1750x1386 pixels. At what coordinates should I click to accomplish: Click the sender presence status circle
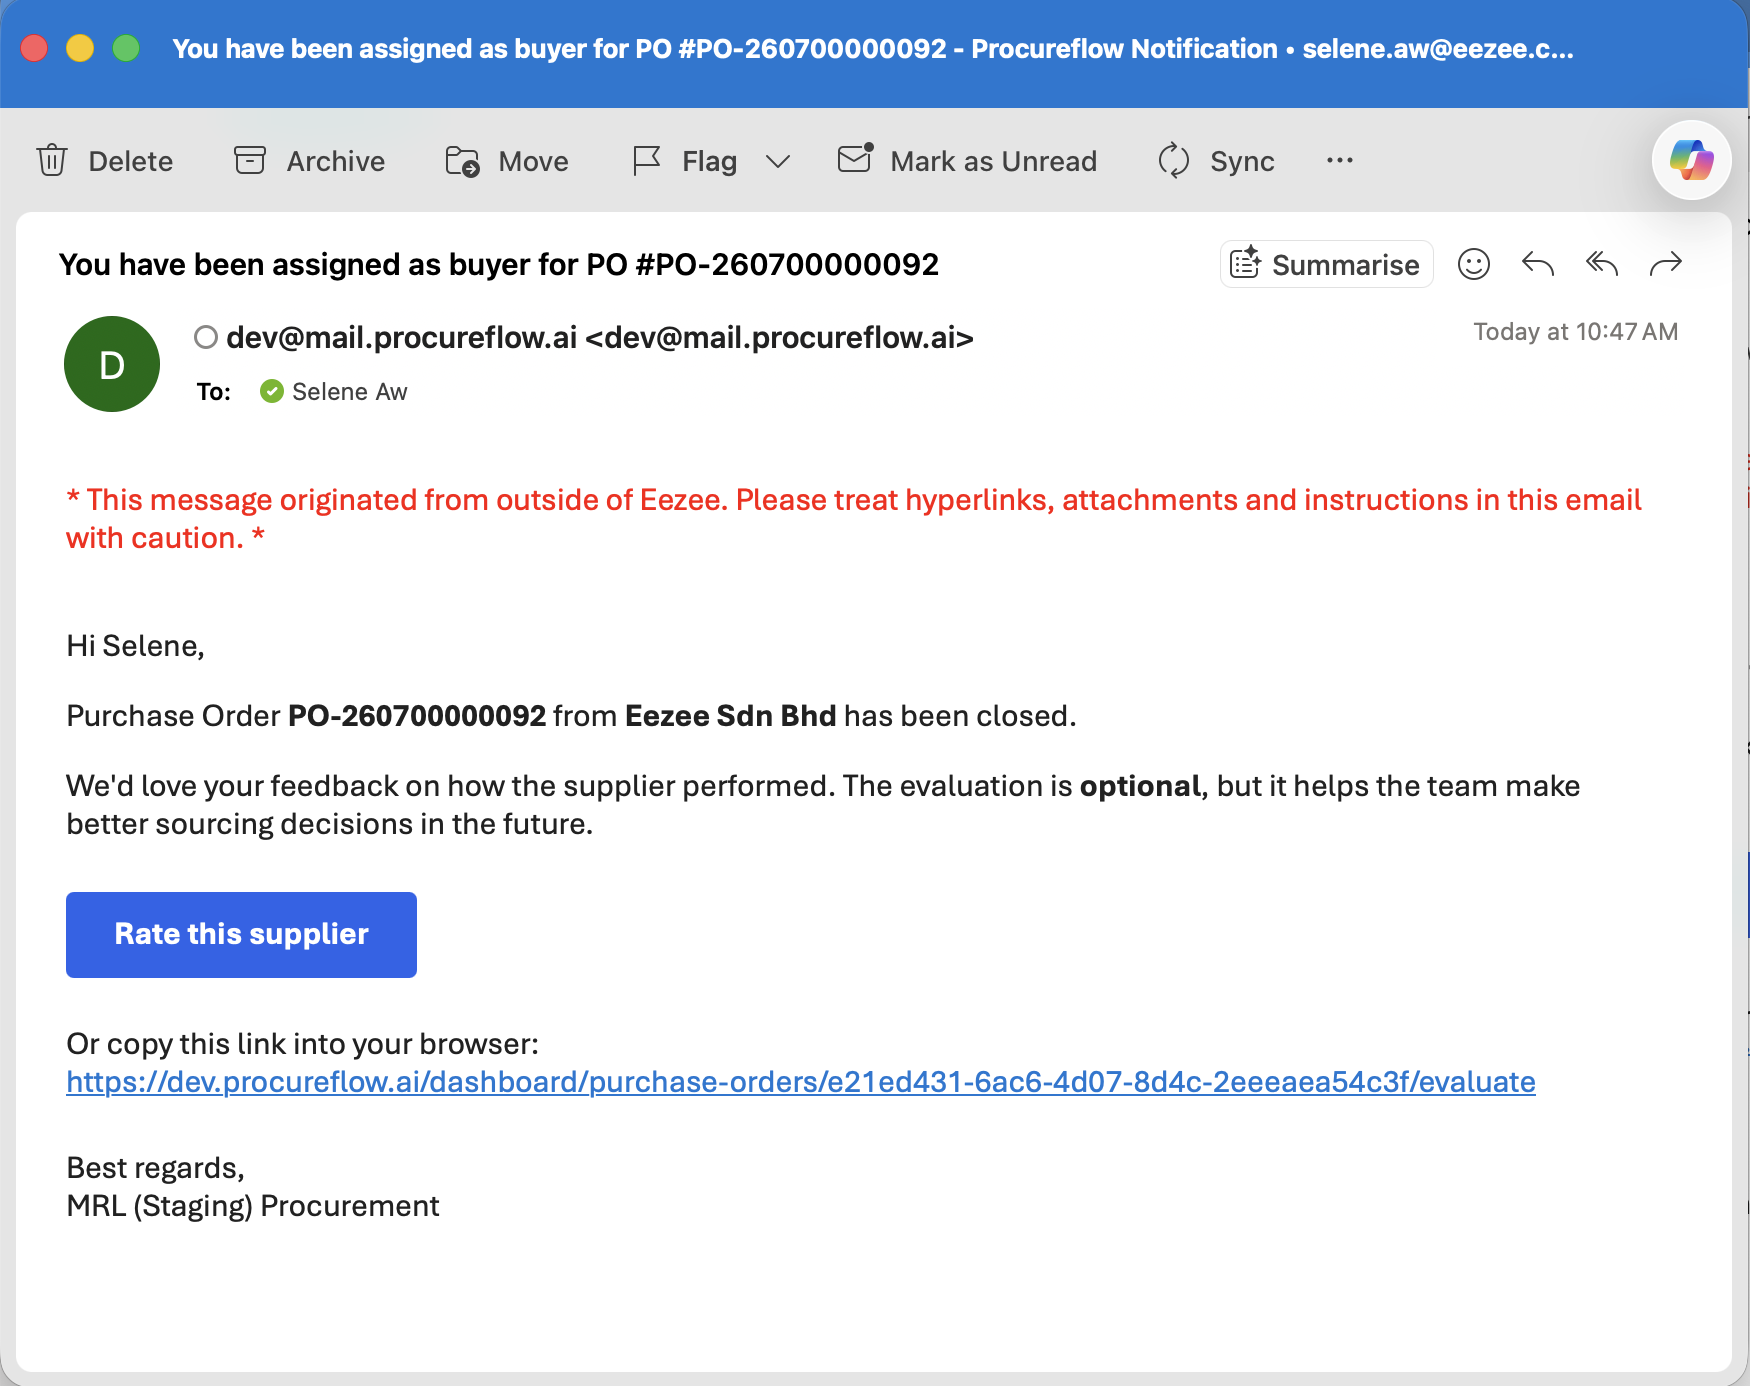pyautogui.click(x=206, y=337)
